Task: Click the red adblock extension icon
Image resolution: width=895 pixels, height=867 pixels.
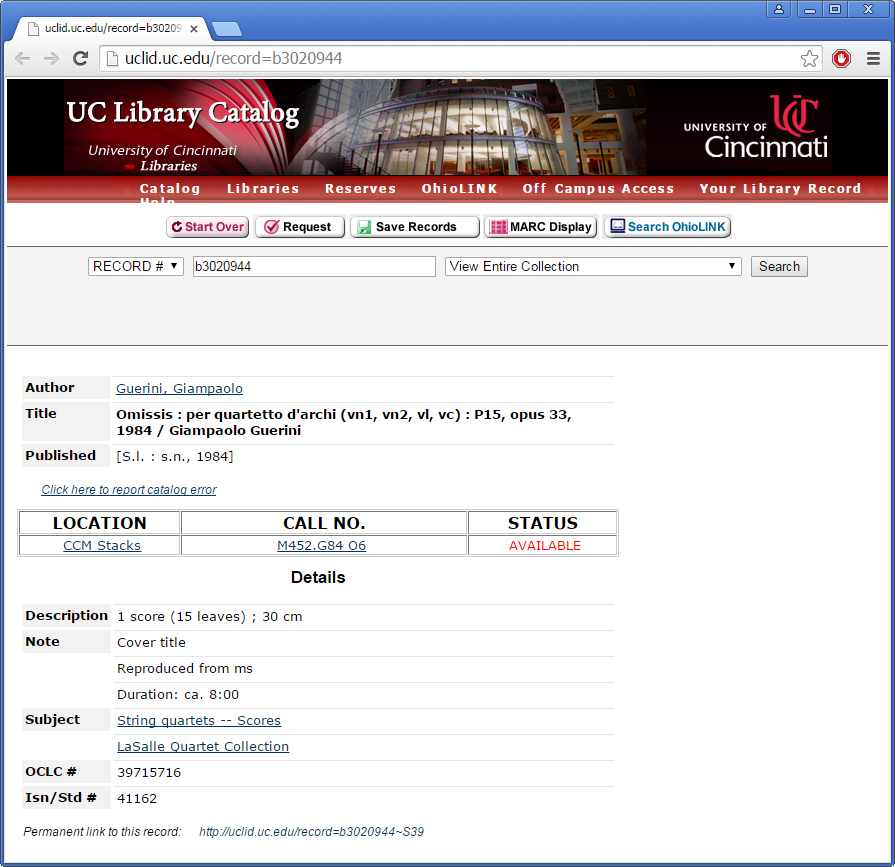Action: point(841,58)
